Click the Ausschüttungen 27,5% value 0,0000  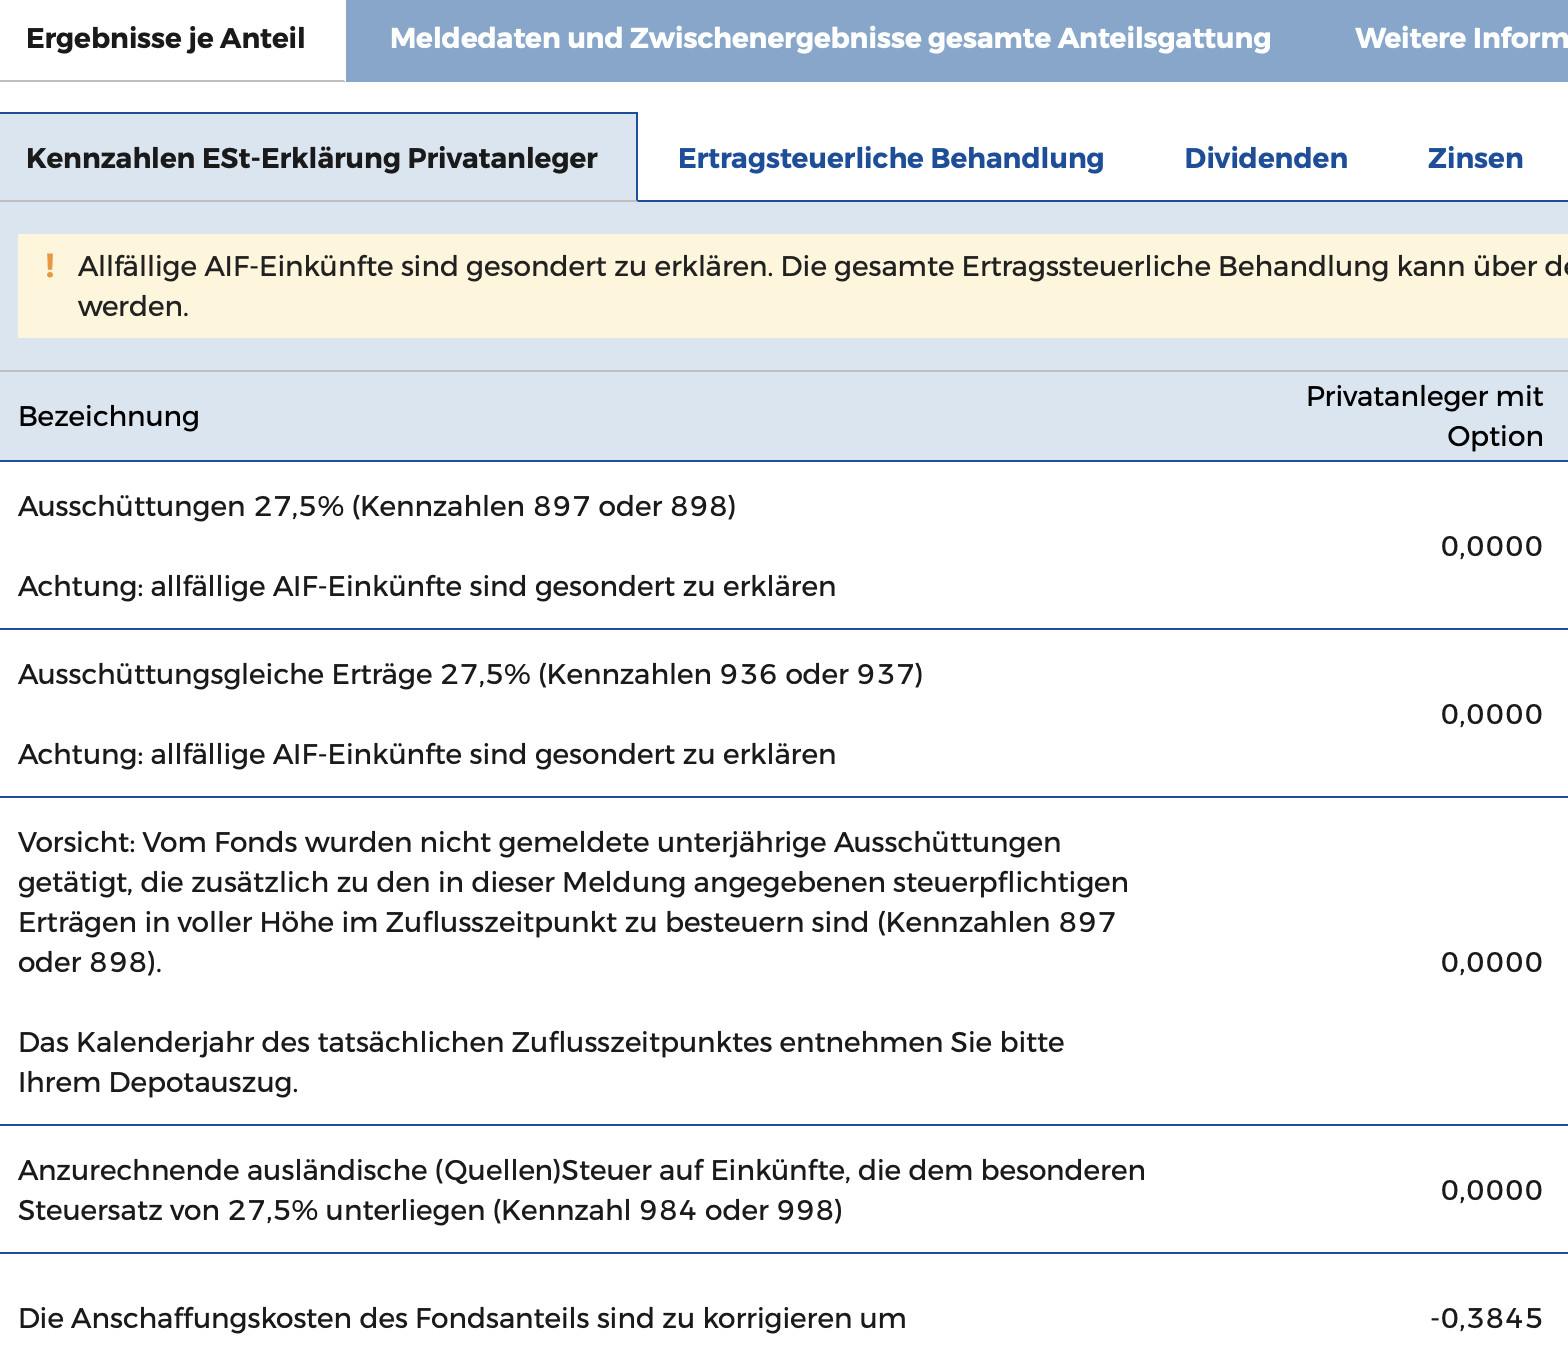(1491, 546)
